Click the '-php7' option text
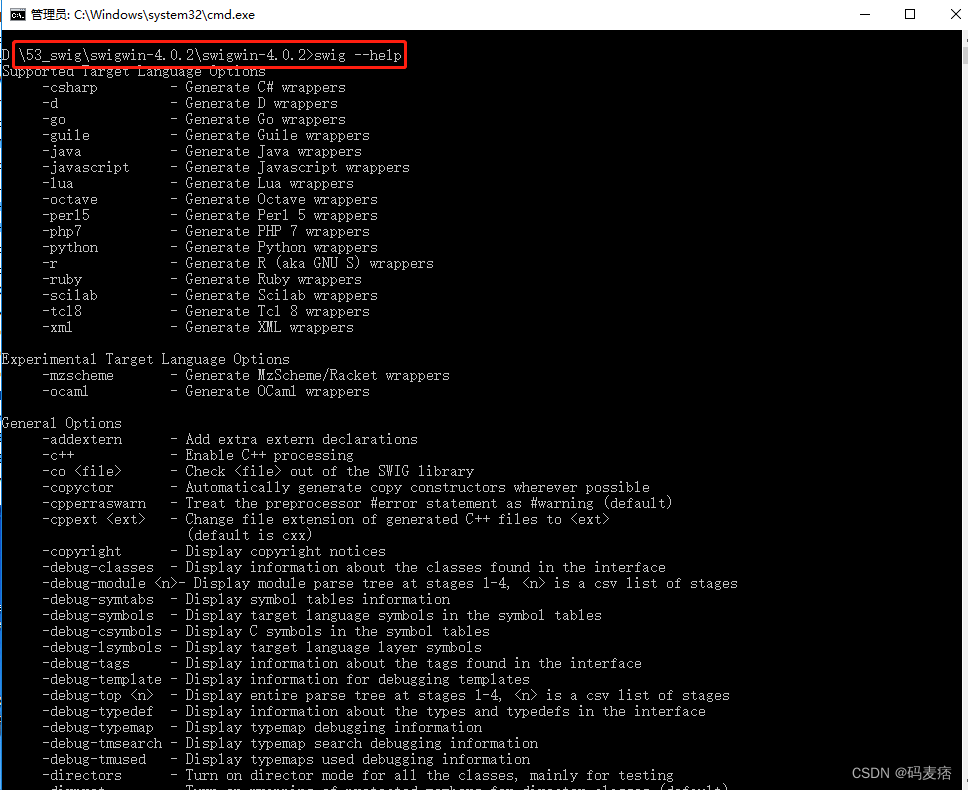The height and width of the screenshot is (790, 968). [x=62, y=232]
